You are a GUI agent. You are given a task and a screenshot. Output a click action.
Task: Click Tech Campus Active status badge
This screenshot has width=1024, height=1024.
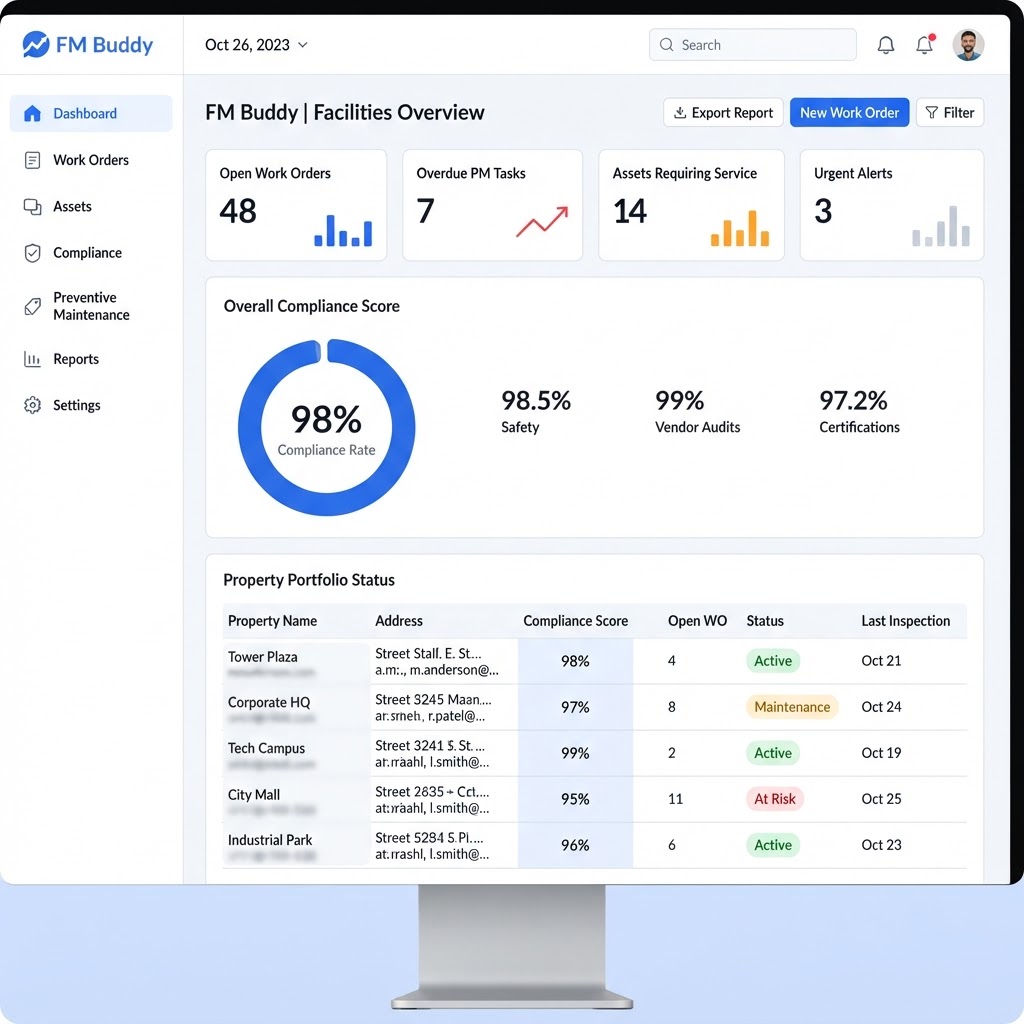(x=773, y=753)
